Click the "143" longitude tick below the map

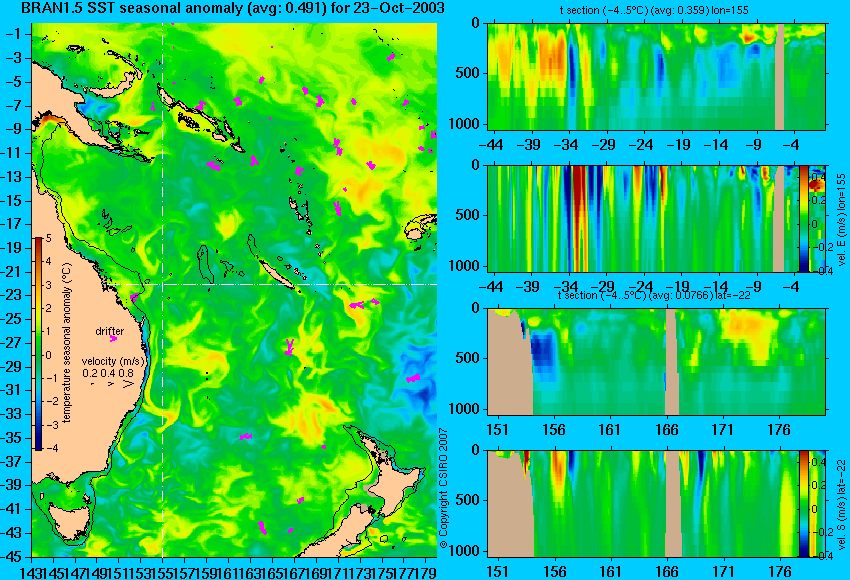30,572
